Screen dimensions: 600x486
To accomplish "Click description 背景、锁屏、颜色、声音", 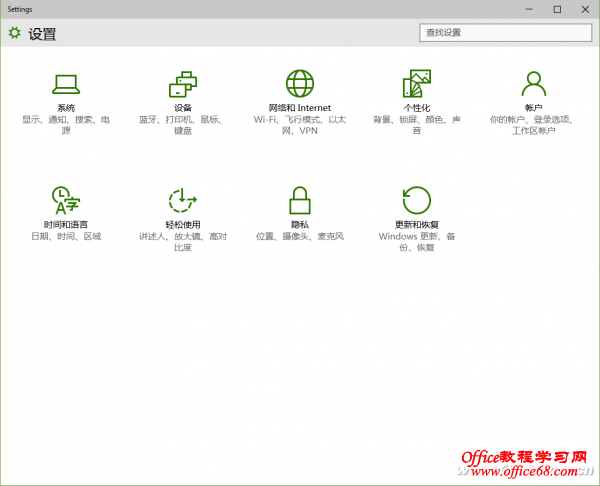I will pyautogui.click(x=417, y=125).
